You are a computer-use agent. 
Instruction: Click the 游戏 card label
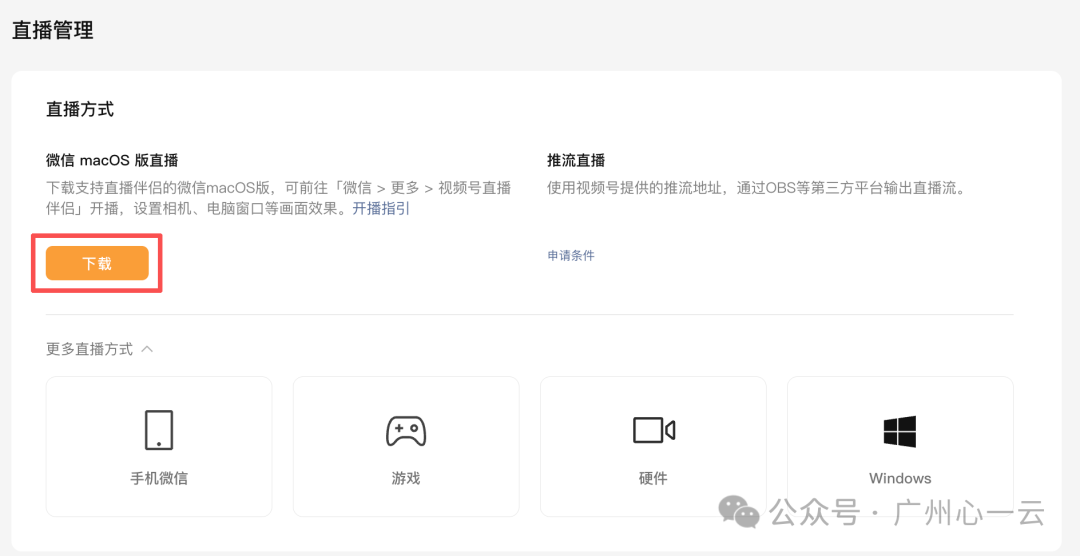[x=406, y=478]
